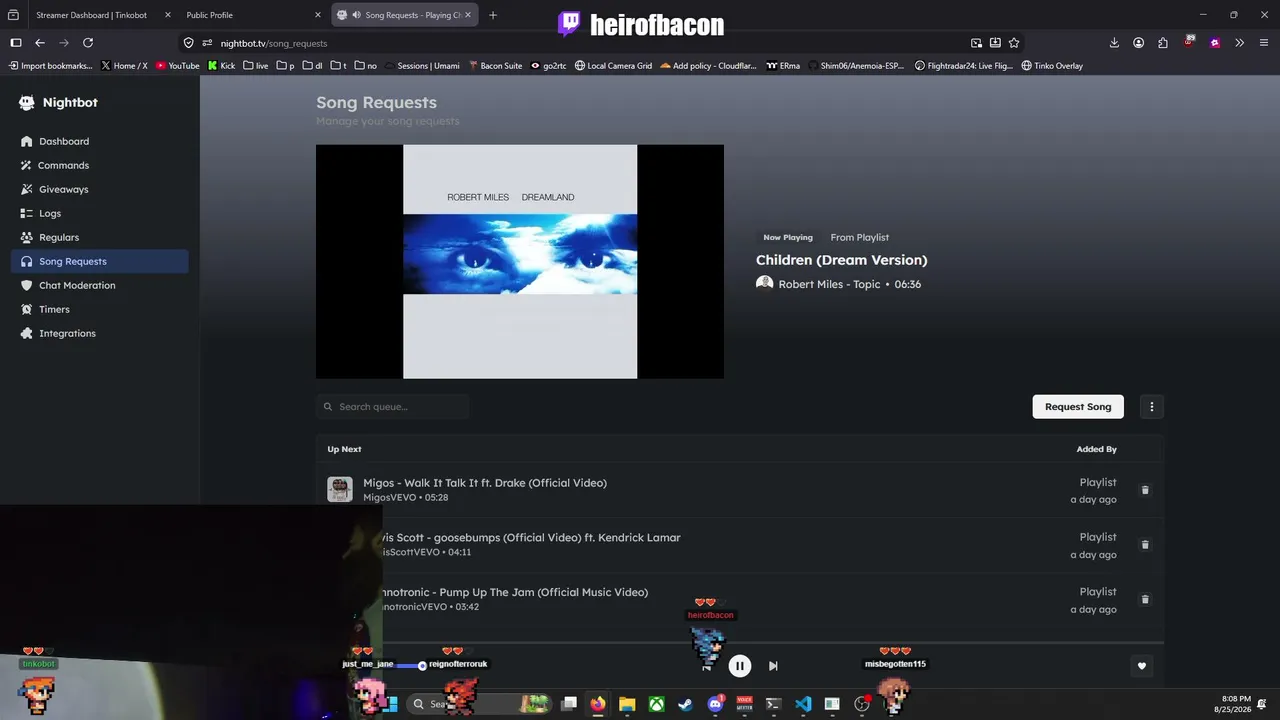Click the Request Song button
Image resolution: width=1280 pixels, height=720 pixels.
1078,407
